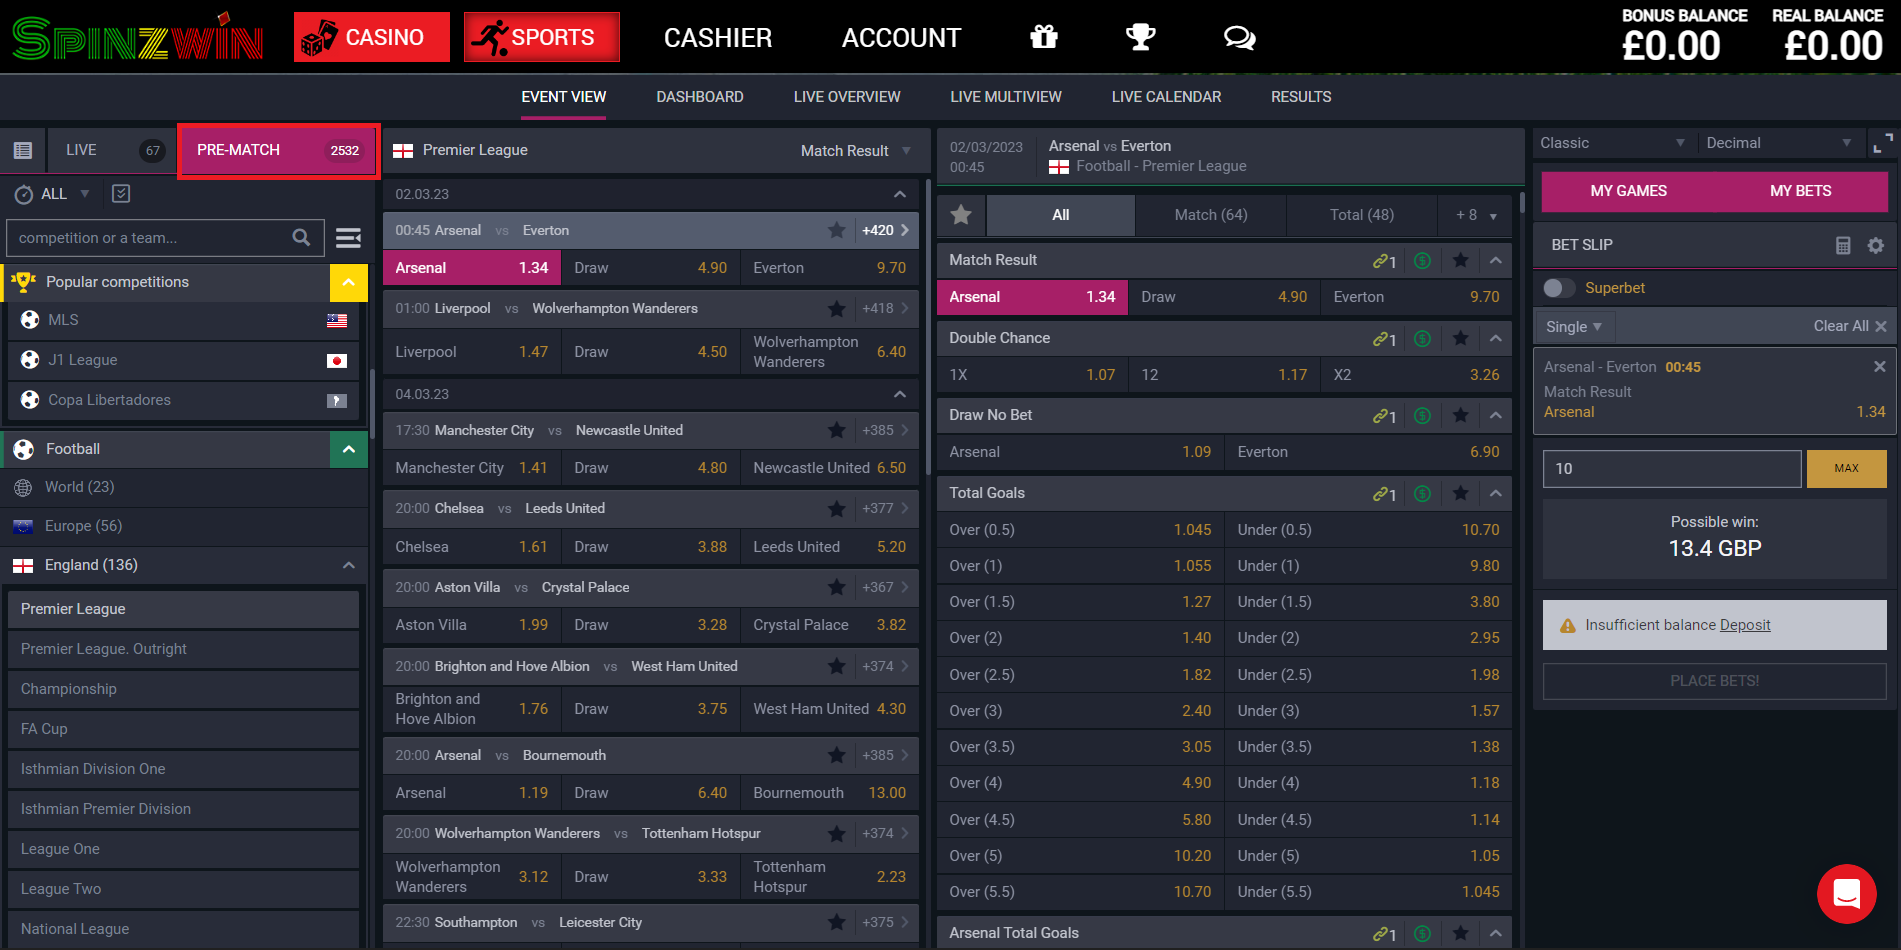The width and height of the screenshot is (1901, 950).
Task: Open Europe (56) region
Action: coord(183,526)
